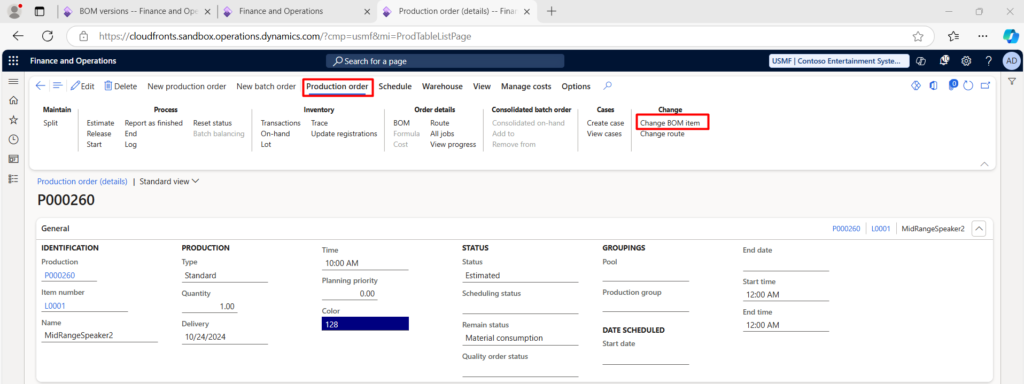Viewport: 1024px width, 384px height.
Task: Open Workspaces icon in left sidebar
Action: click(13, 159)
